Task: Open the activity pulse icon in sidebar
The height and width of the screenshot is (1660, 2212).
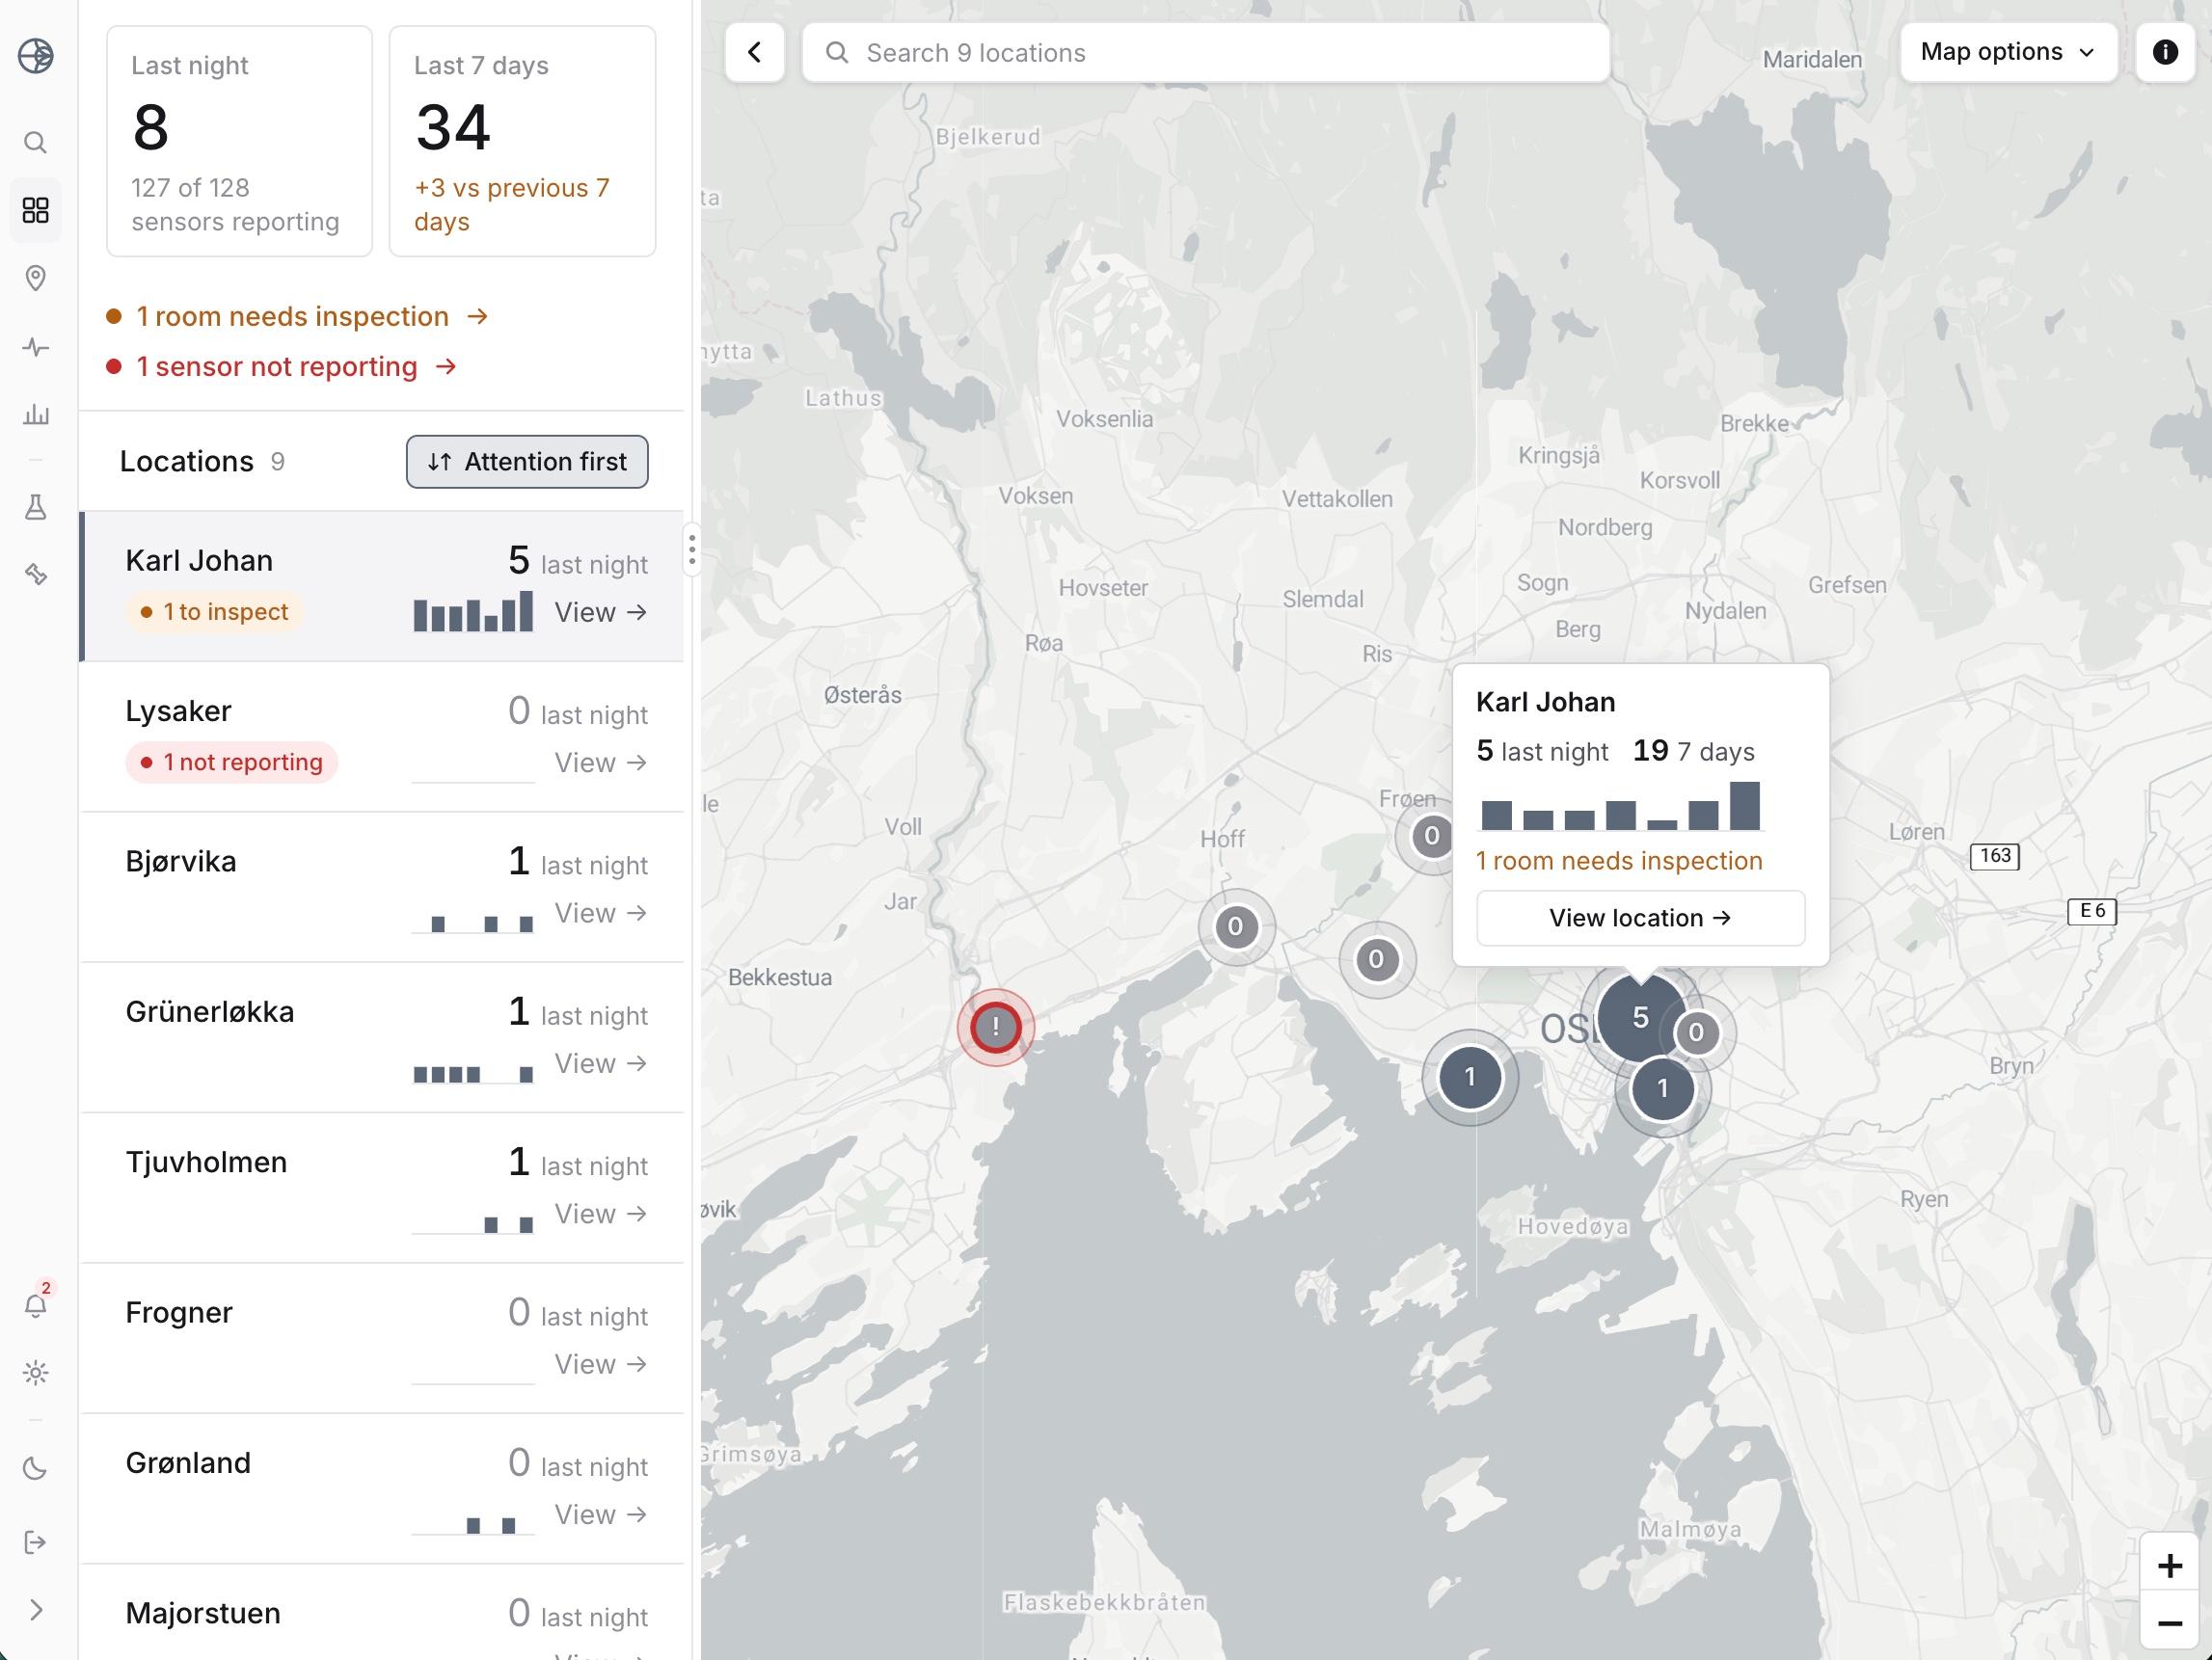Action: point(36,347)
